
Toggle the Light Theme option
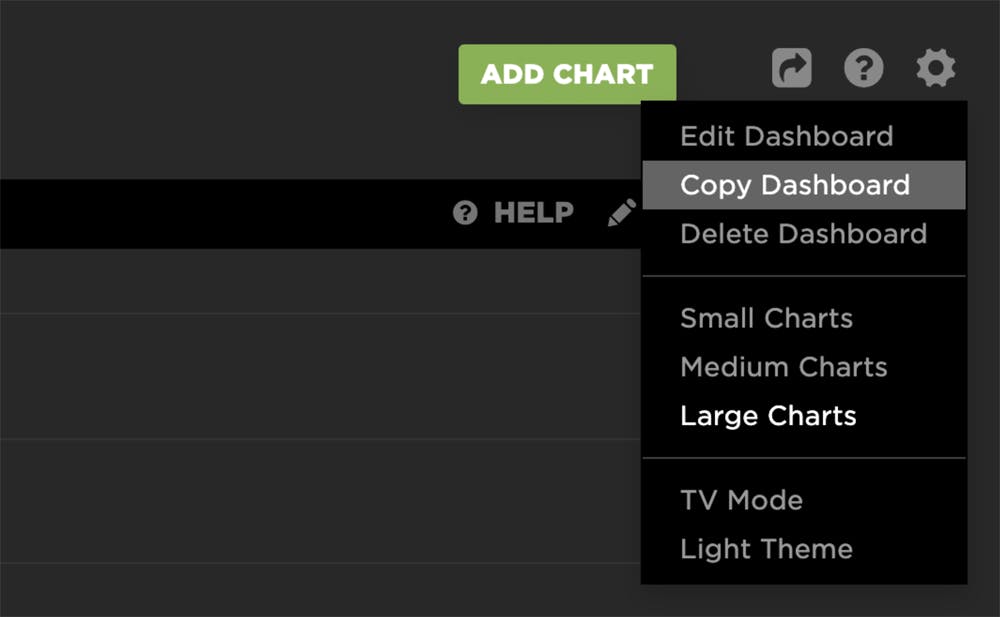tap(766, 549)
